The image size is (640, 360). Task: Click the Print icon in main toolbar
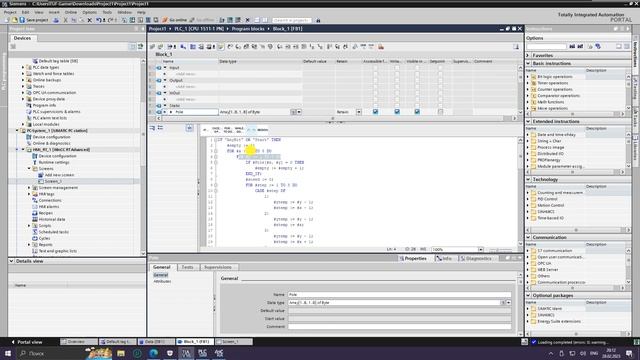pyautogui.click(x=56, y=20)
